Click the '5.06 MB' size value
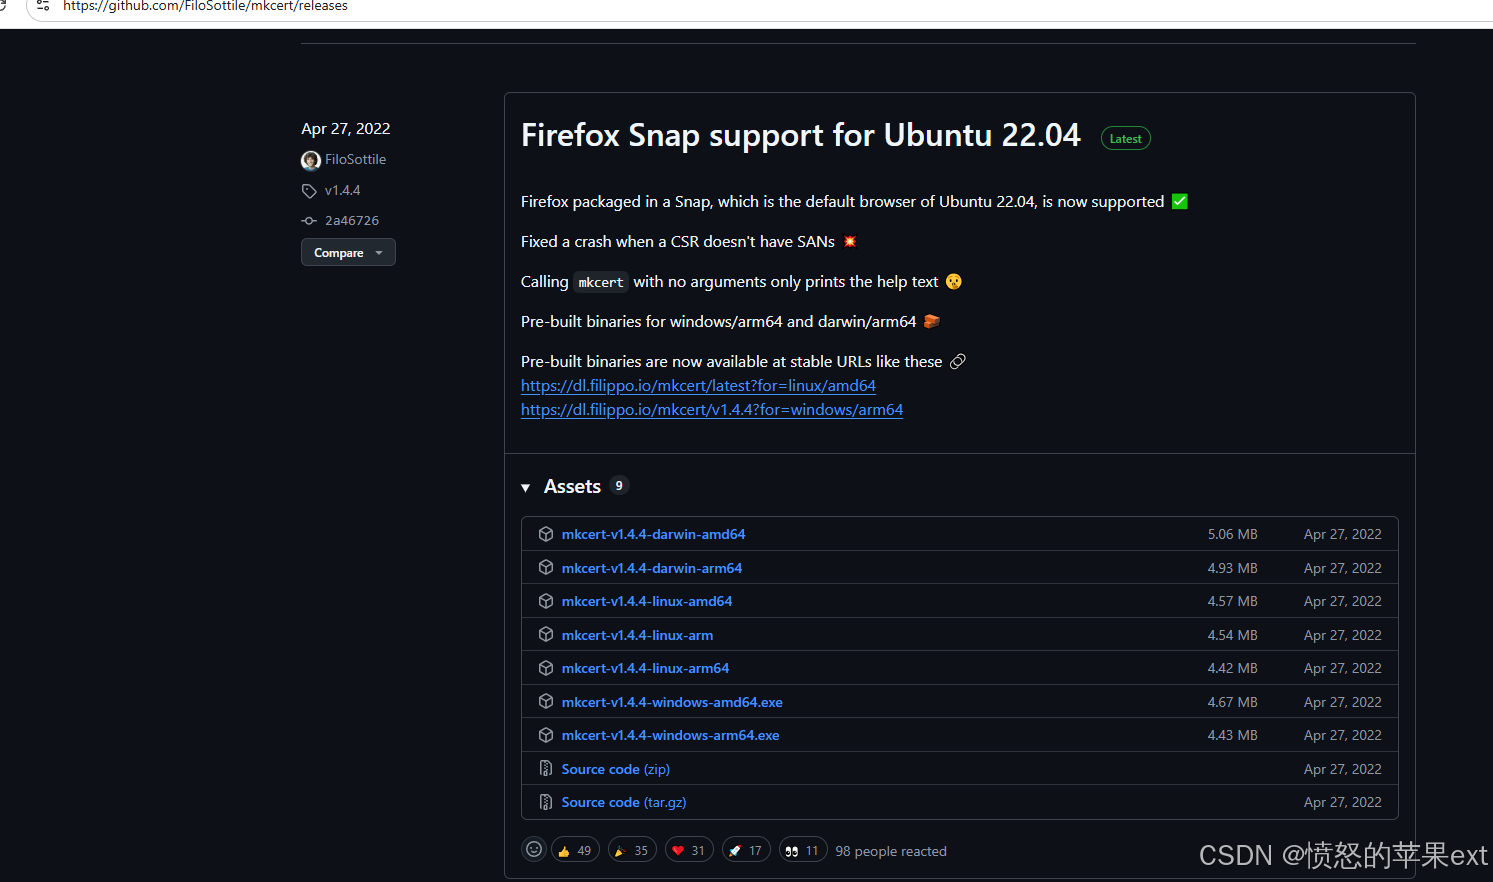The width and height of the screenshot is (1493, 882). click(x=1232, y=534)
